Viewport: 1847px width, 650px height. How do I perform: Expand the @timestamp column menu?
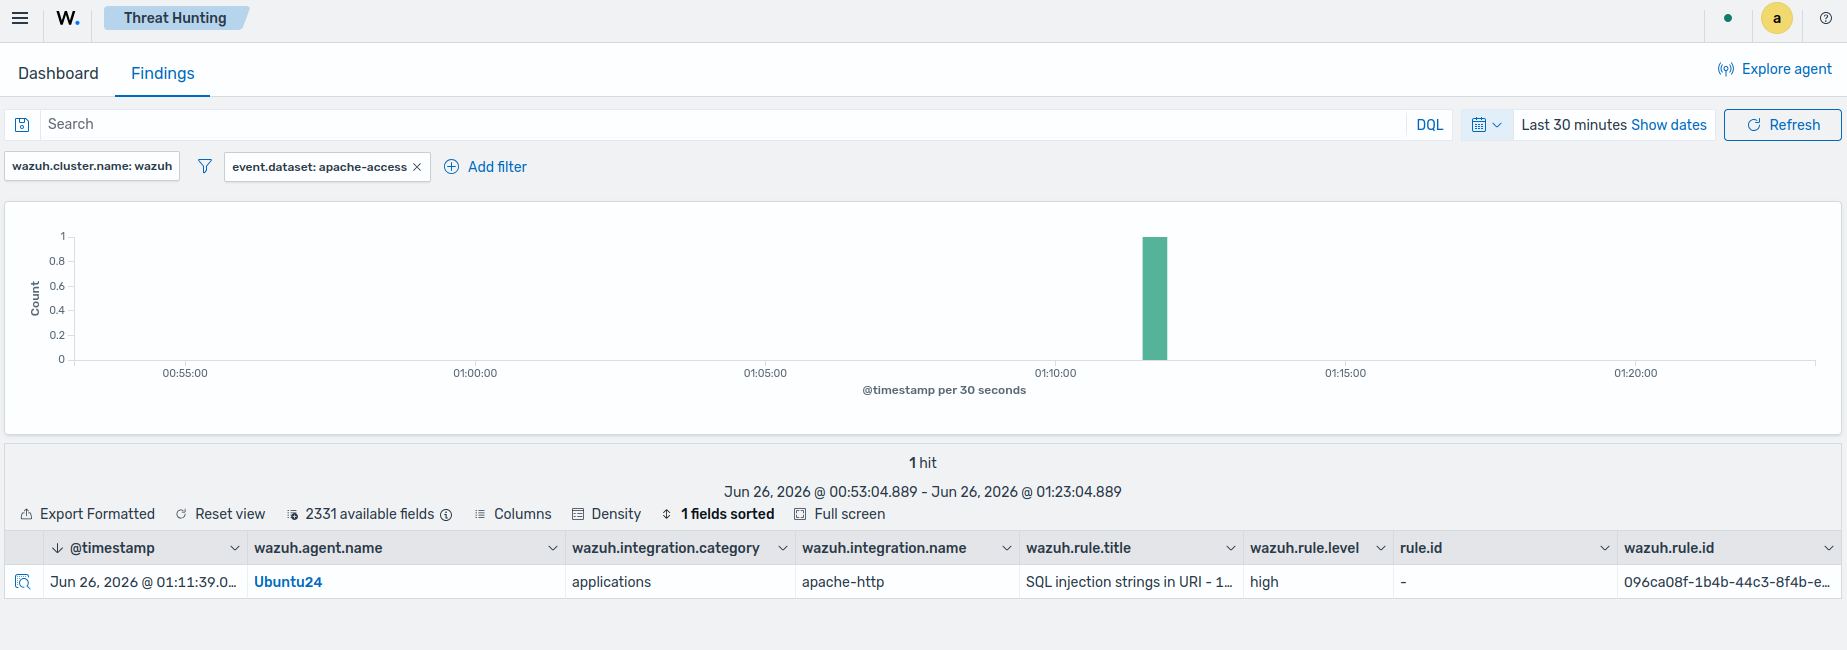(235, 548)
